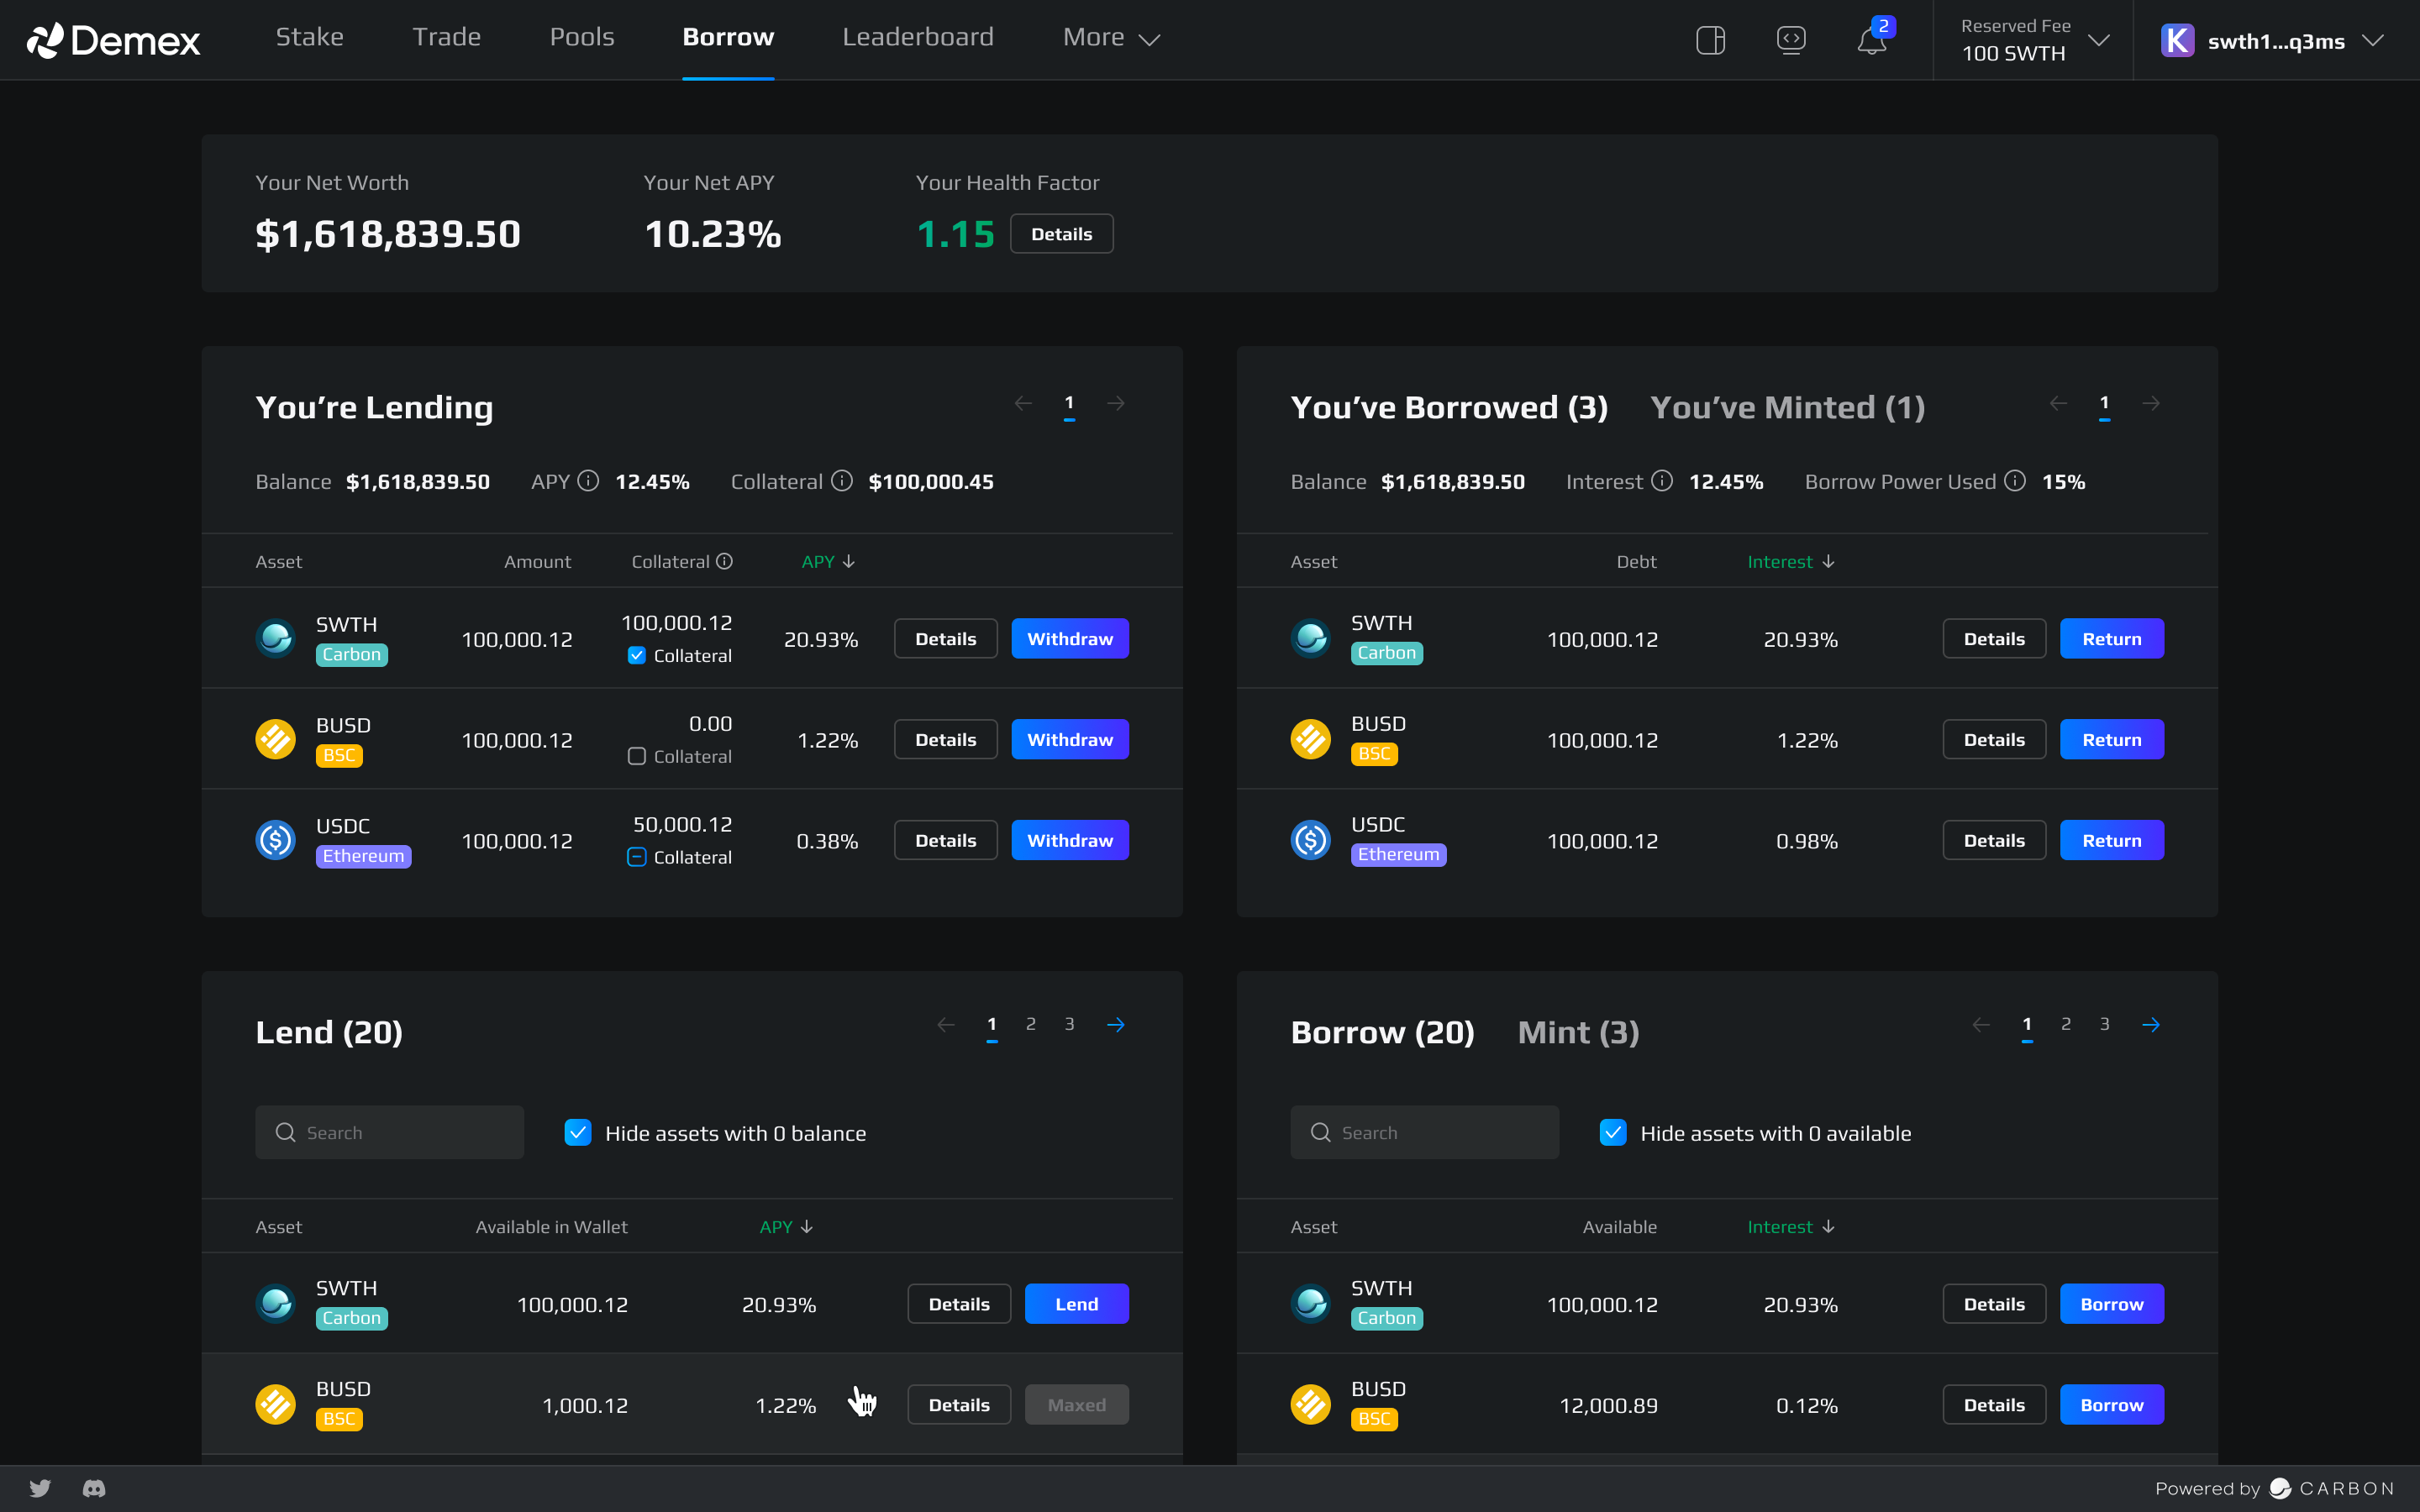2420x1512 pixels.
Task: Sort You've Borrowed by Interest
Action: tap(1790, 561)
